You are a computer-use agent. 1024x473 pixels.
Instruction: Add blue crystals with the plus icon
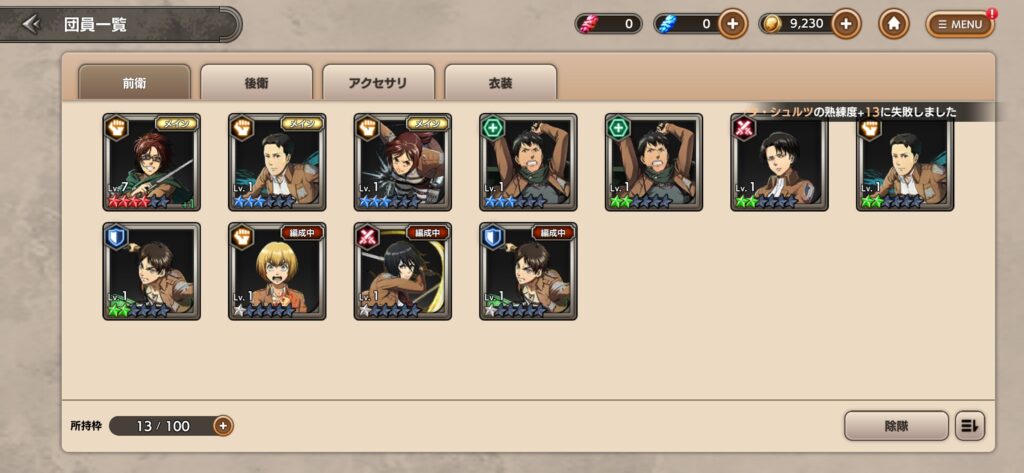(x=733, y=24)
